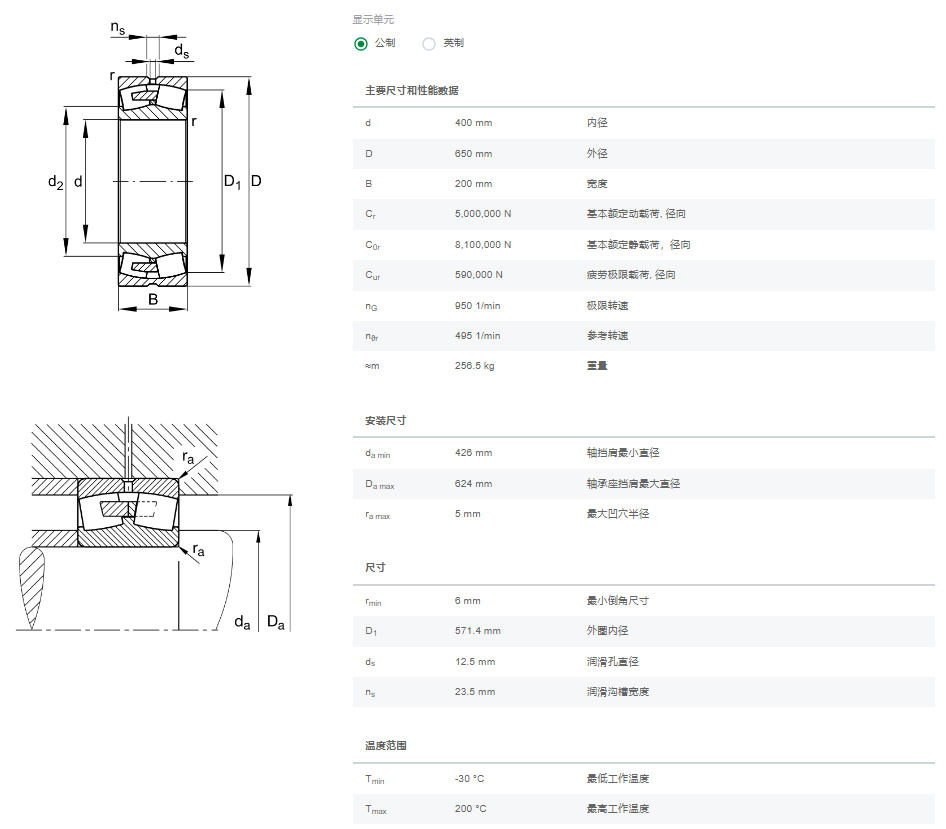The width and height of the screenshot is (946, 829).
Task: Select the 公制 metric radio button
Action: 361,43
